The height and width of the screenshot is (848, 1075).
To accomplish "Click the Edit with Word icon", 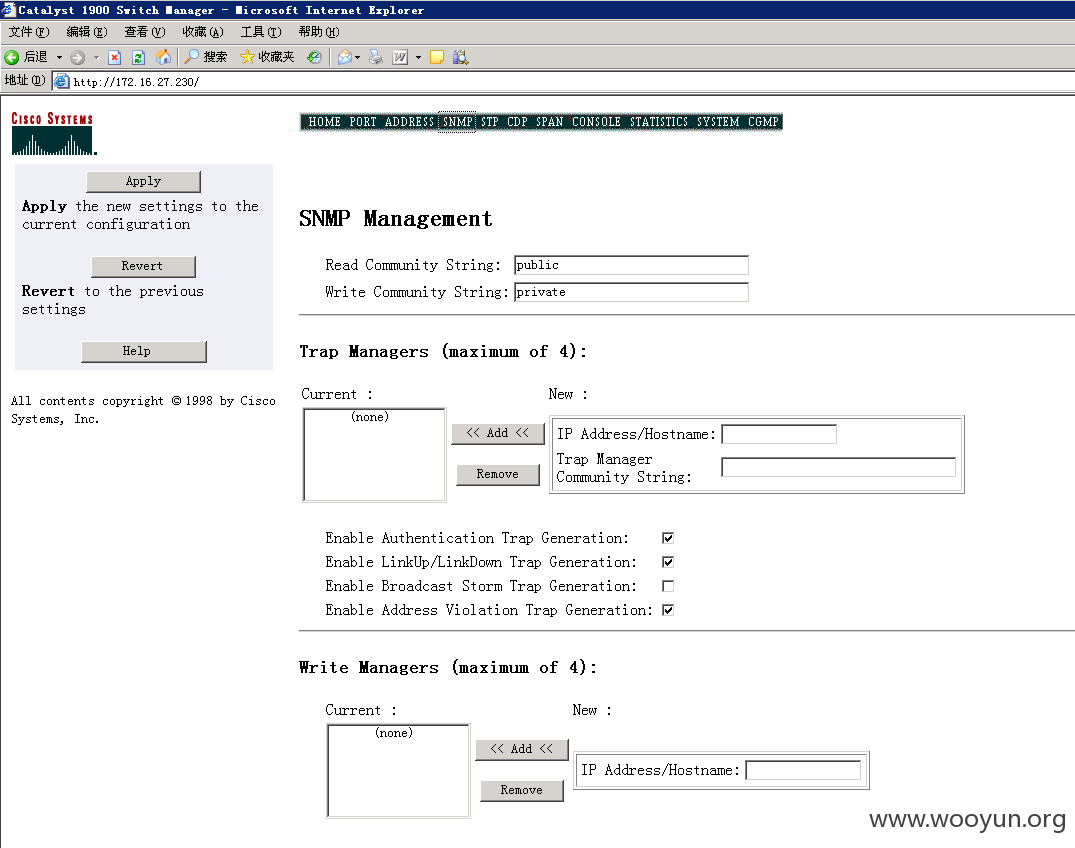I will pyautogui.click(x=400, y=58).
